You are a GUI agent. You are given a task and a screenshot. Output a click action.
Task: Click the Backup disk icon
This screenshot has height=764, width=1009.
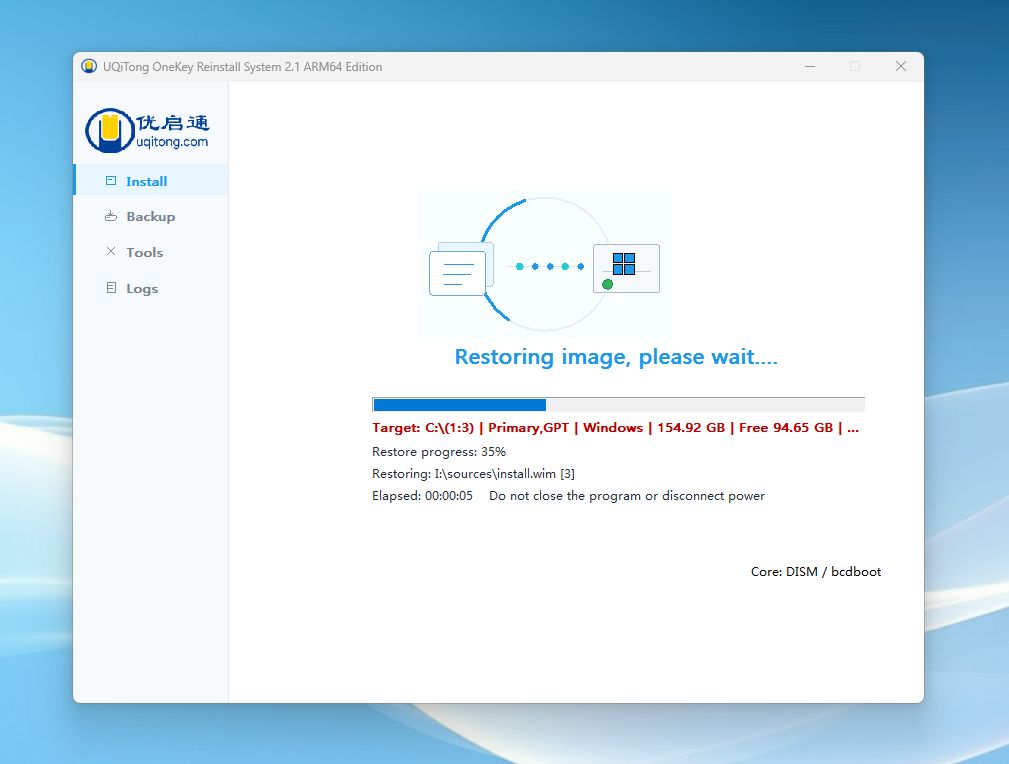click(111, 216)
